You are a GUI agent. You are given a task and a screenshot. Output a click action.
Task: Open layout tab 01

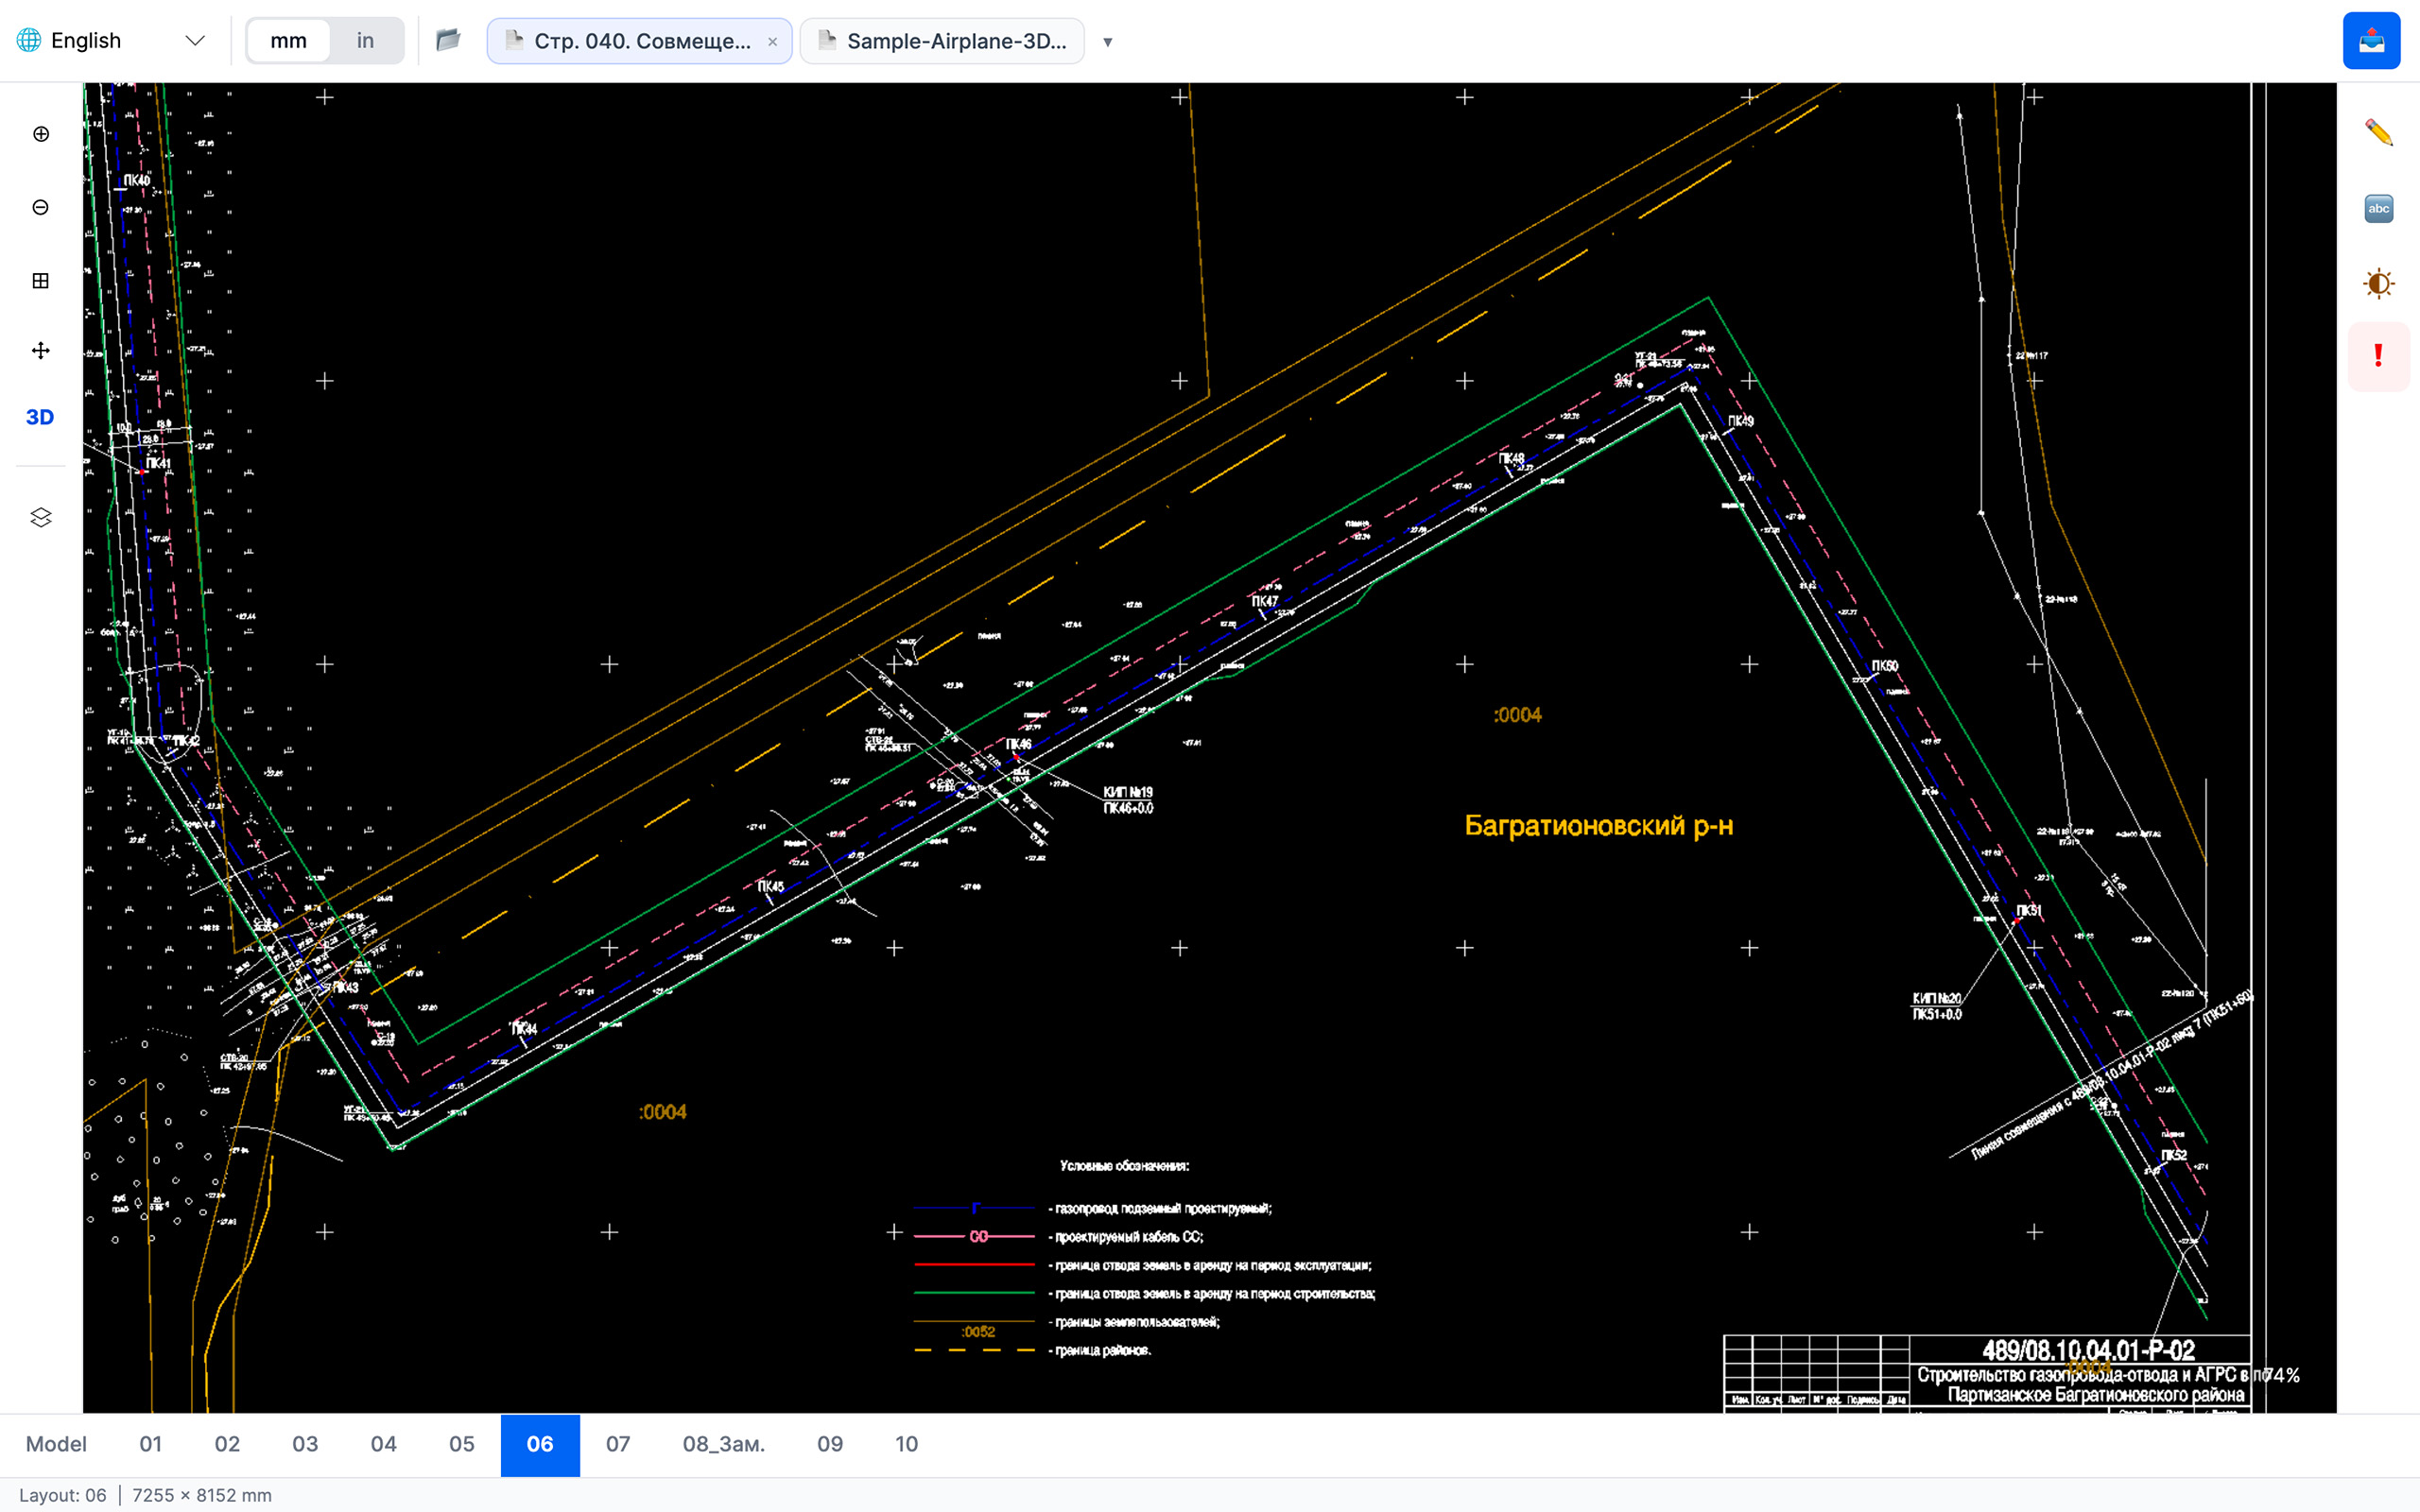[151, 1444]
